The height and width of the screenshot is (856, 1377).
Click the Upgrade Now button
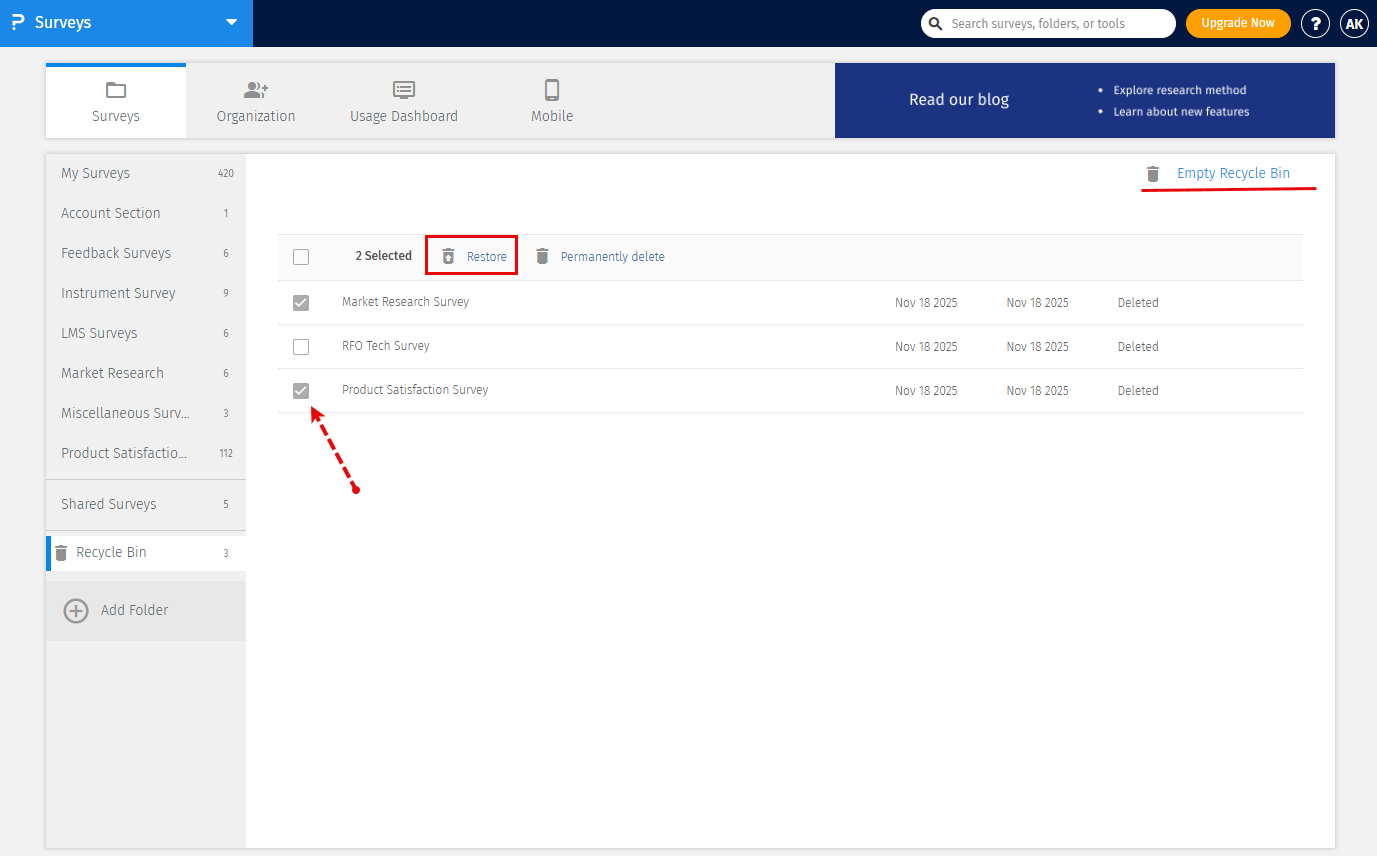coord(1238,23)
